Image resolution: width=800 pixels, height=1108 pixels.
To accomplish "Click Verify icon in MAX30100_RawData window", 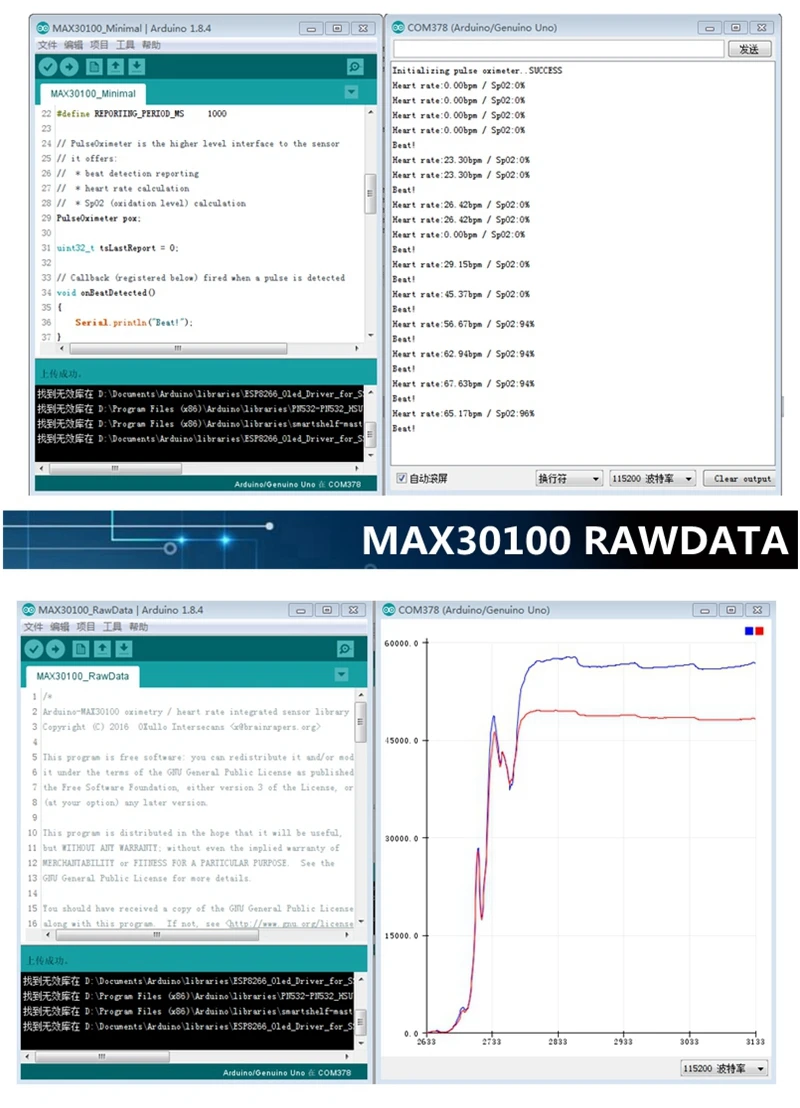I will (x=33, y=649).
